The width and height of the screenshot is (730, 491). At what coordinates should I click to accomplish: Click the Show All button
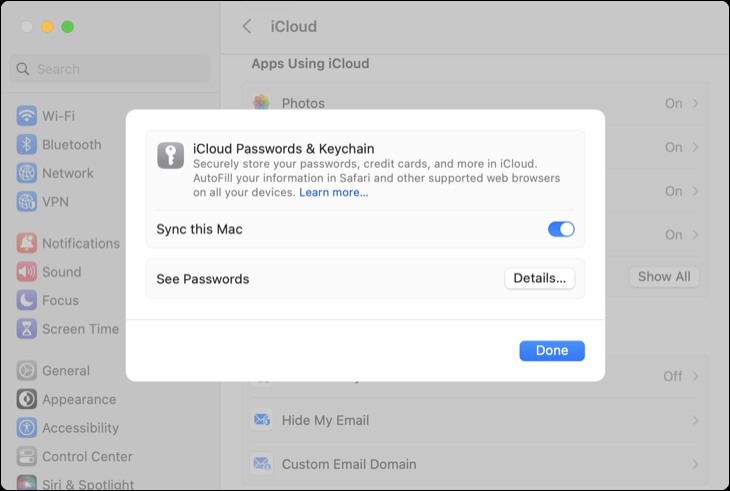[x=664, y=277]
